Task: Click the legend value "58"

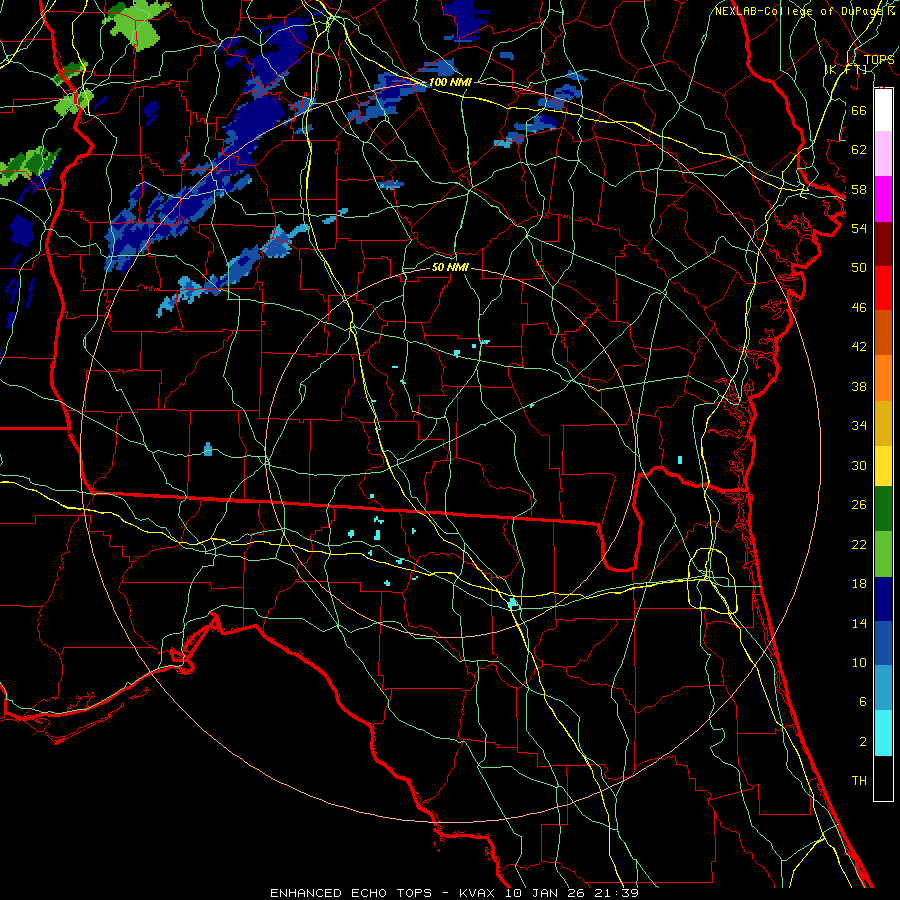Action: 859,189
